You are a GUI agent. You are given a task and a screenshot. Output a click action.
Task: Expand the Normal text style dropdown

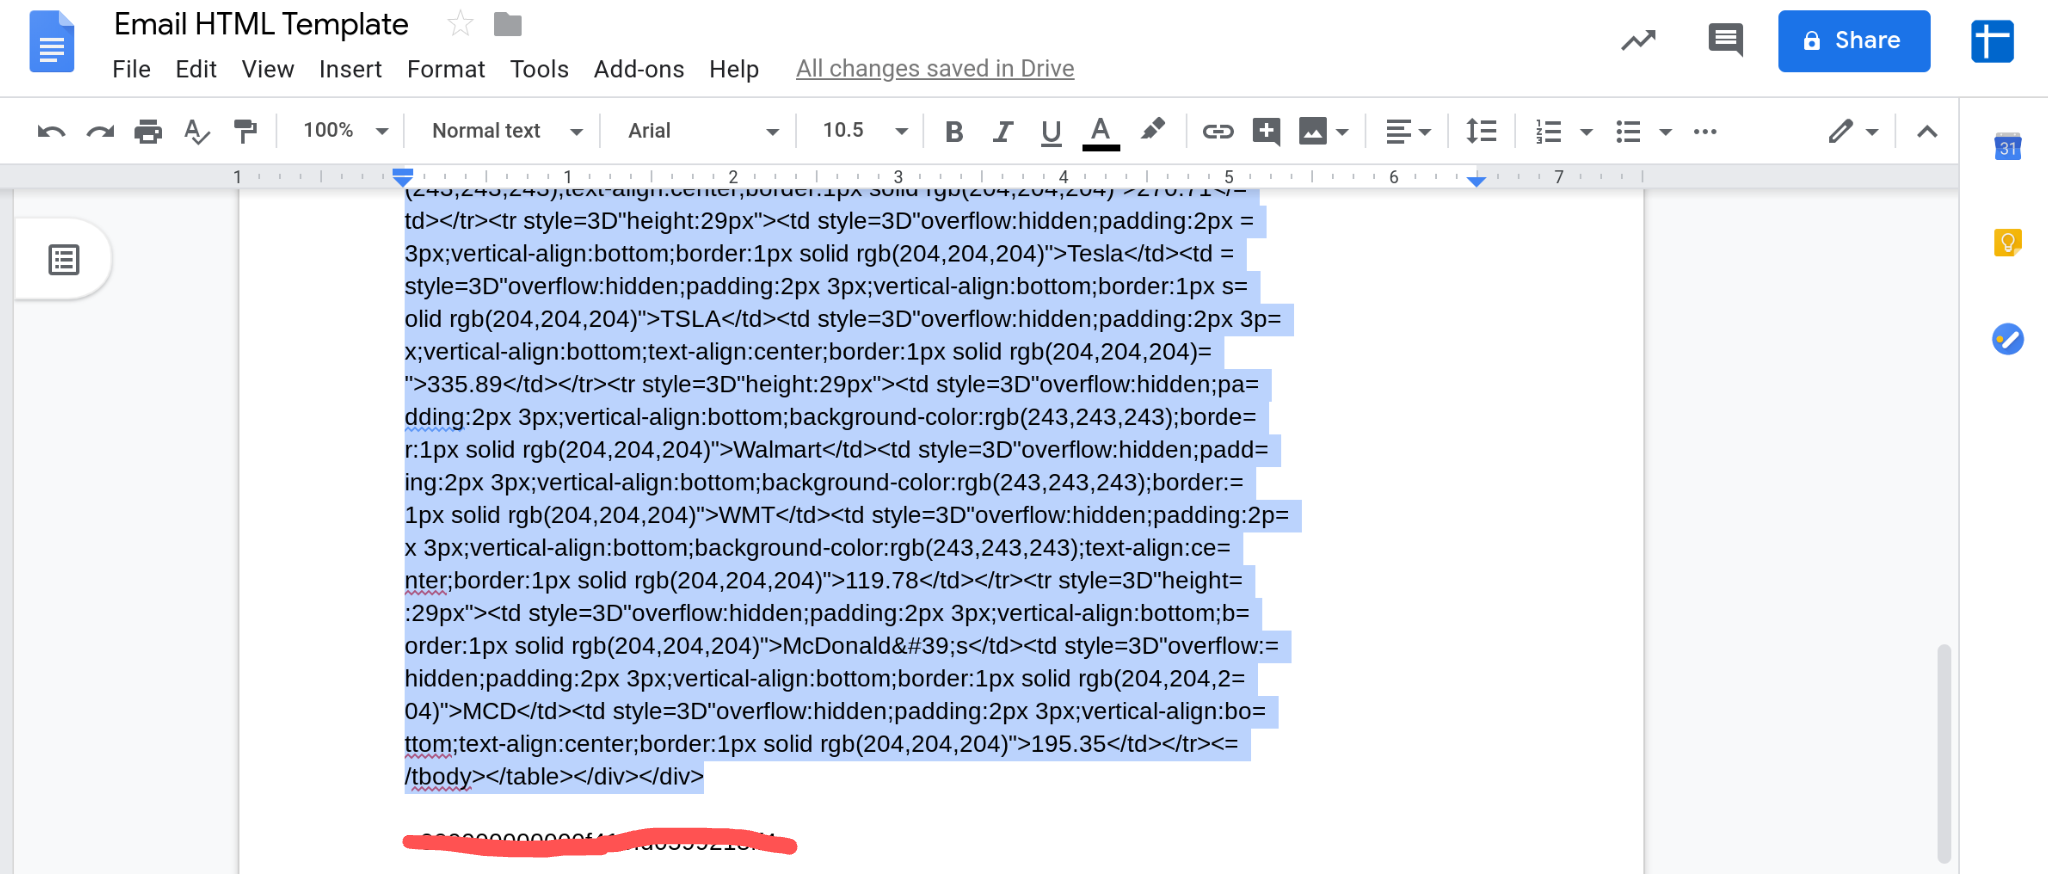(x=506, y=131)
